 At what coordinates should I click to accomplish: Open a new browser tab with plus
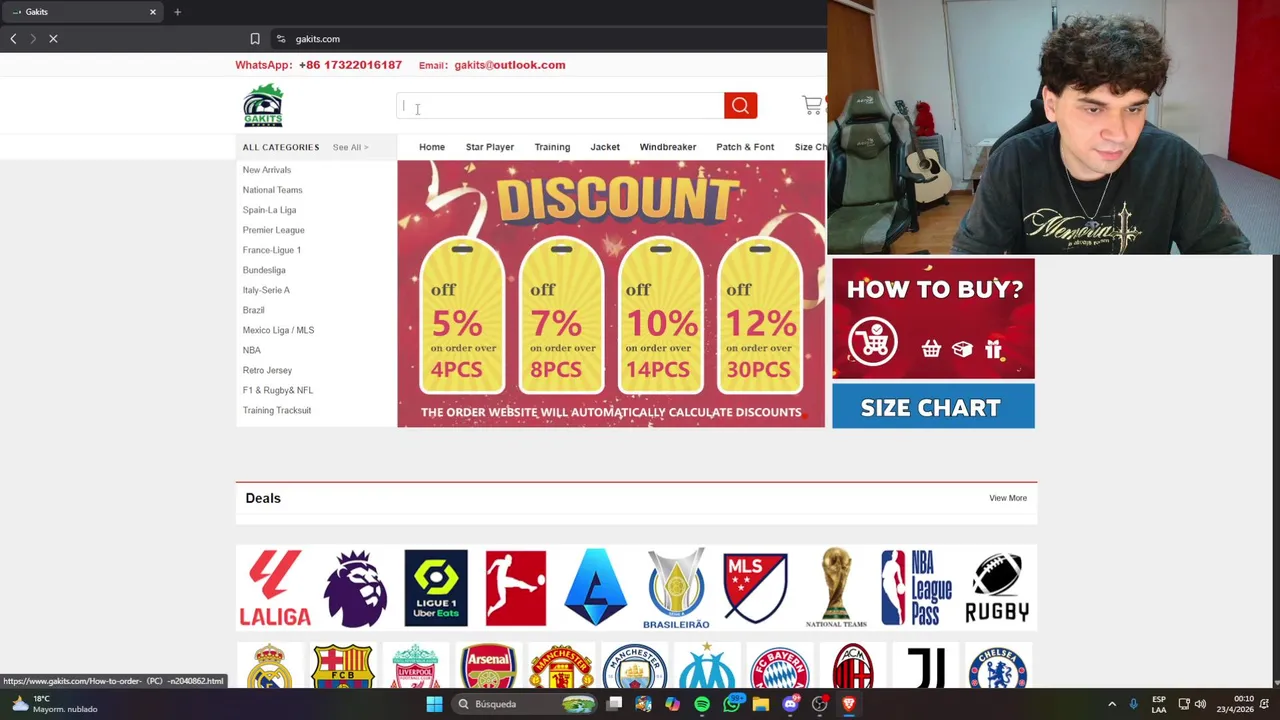177,12
